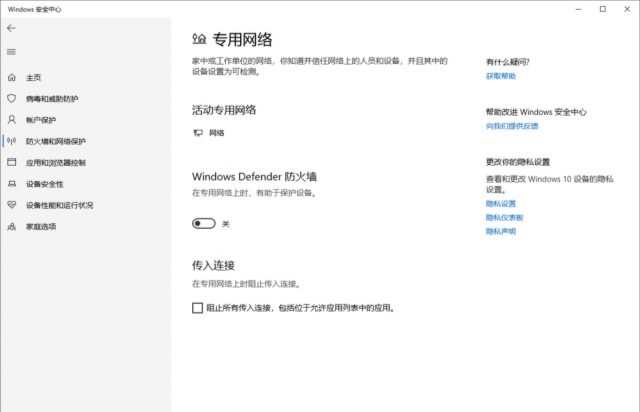Go back with the back arrow
Screen dimensions: 640x412
[x=11, y=28]
